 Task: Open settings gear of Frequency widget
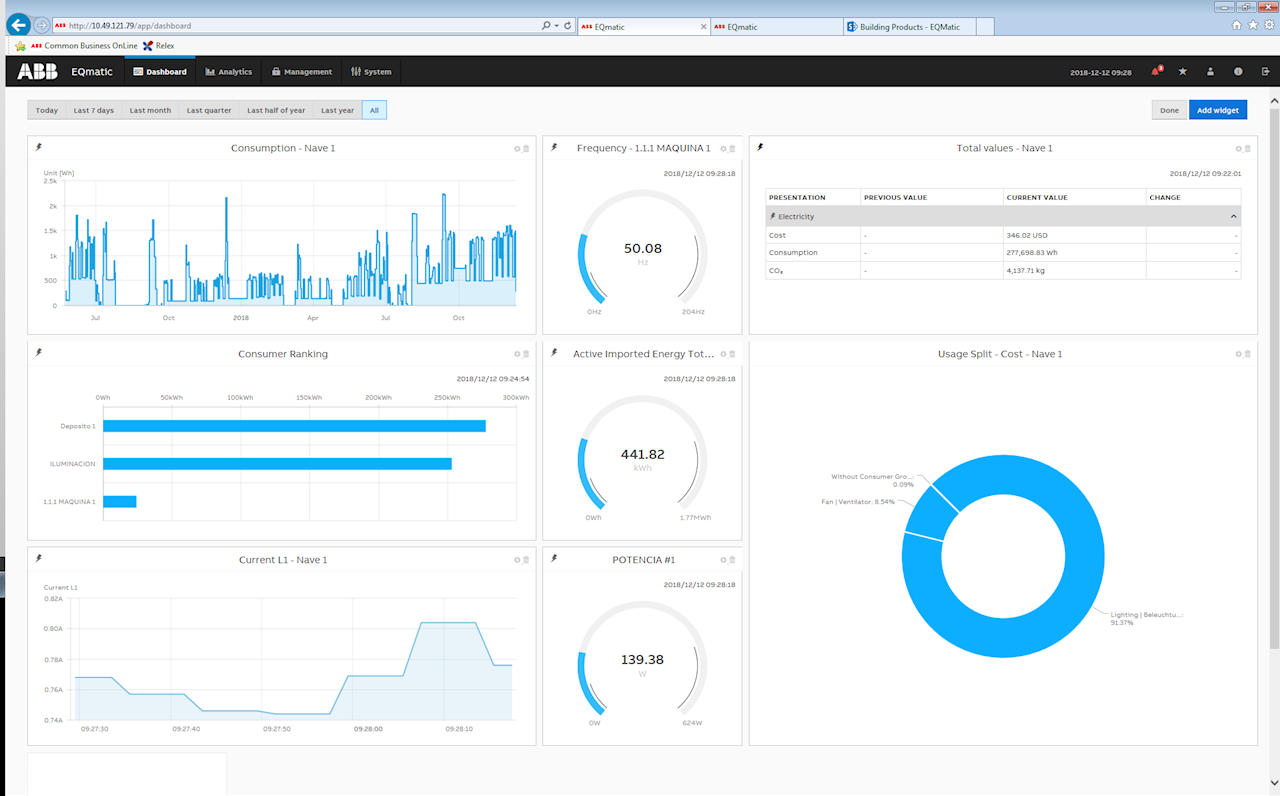723,148
